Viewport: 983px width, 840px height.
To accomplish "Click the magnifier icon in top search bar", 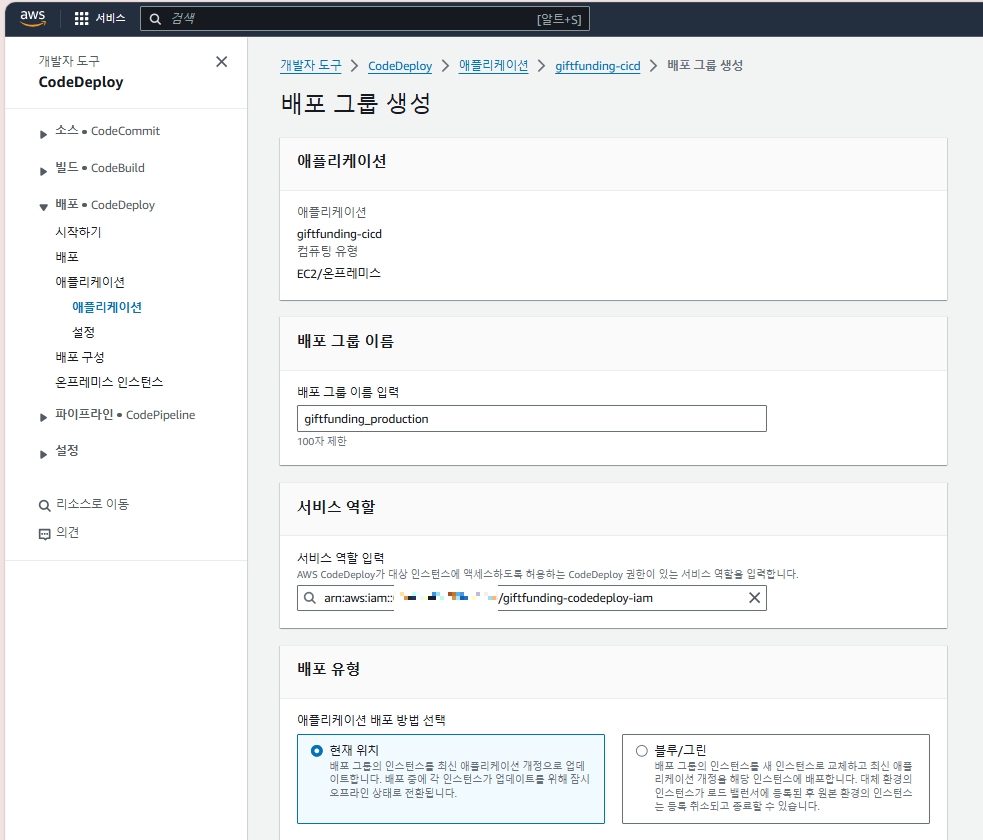I will click(x=155, y=19).
